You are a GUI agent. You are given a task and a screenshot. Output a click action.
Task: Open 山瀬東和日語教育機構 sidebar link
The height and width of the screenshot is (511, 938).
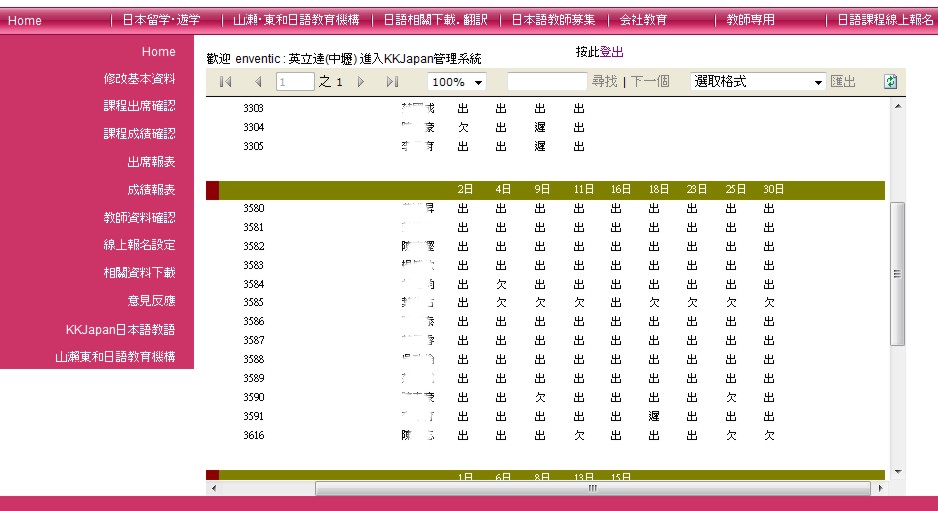coord(115,357)
